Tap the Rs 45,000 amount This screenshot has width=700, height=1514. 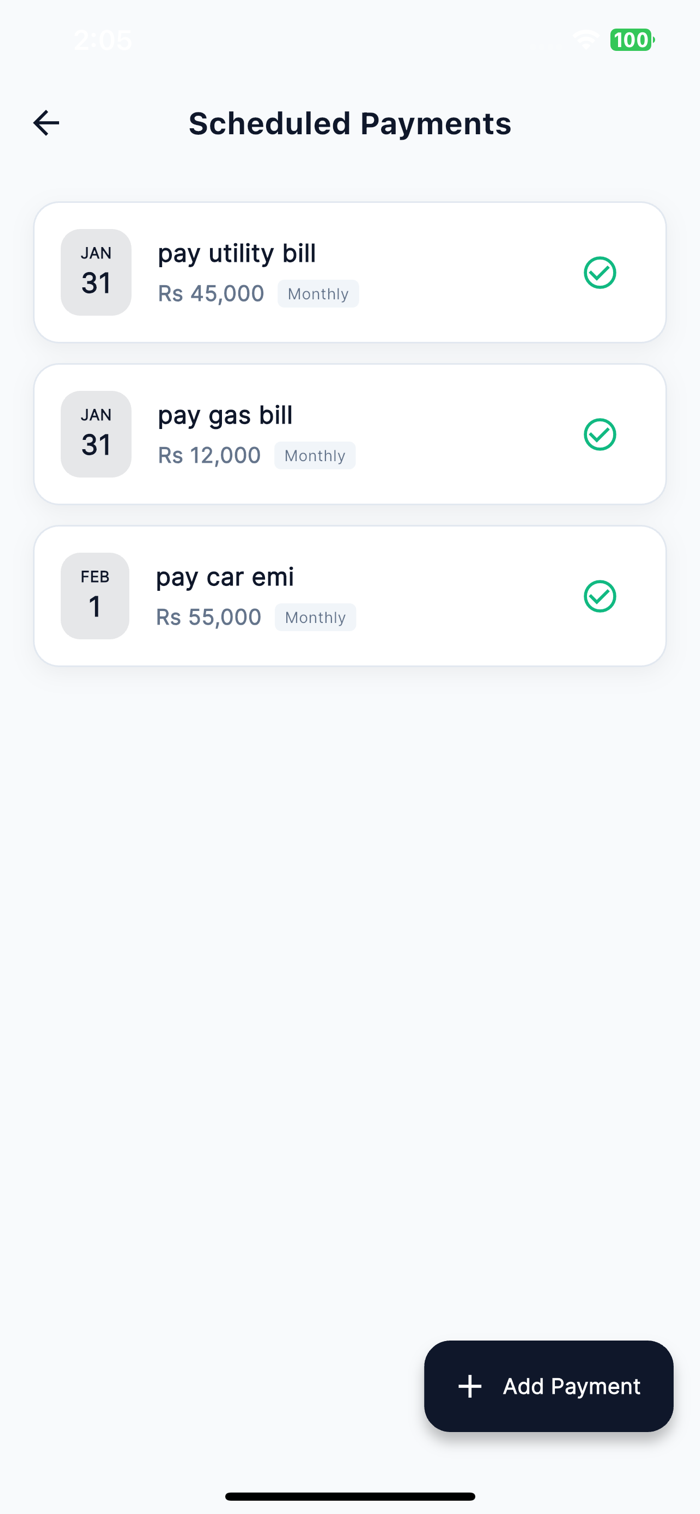[211, 294]
